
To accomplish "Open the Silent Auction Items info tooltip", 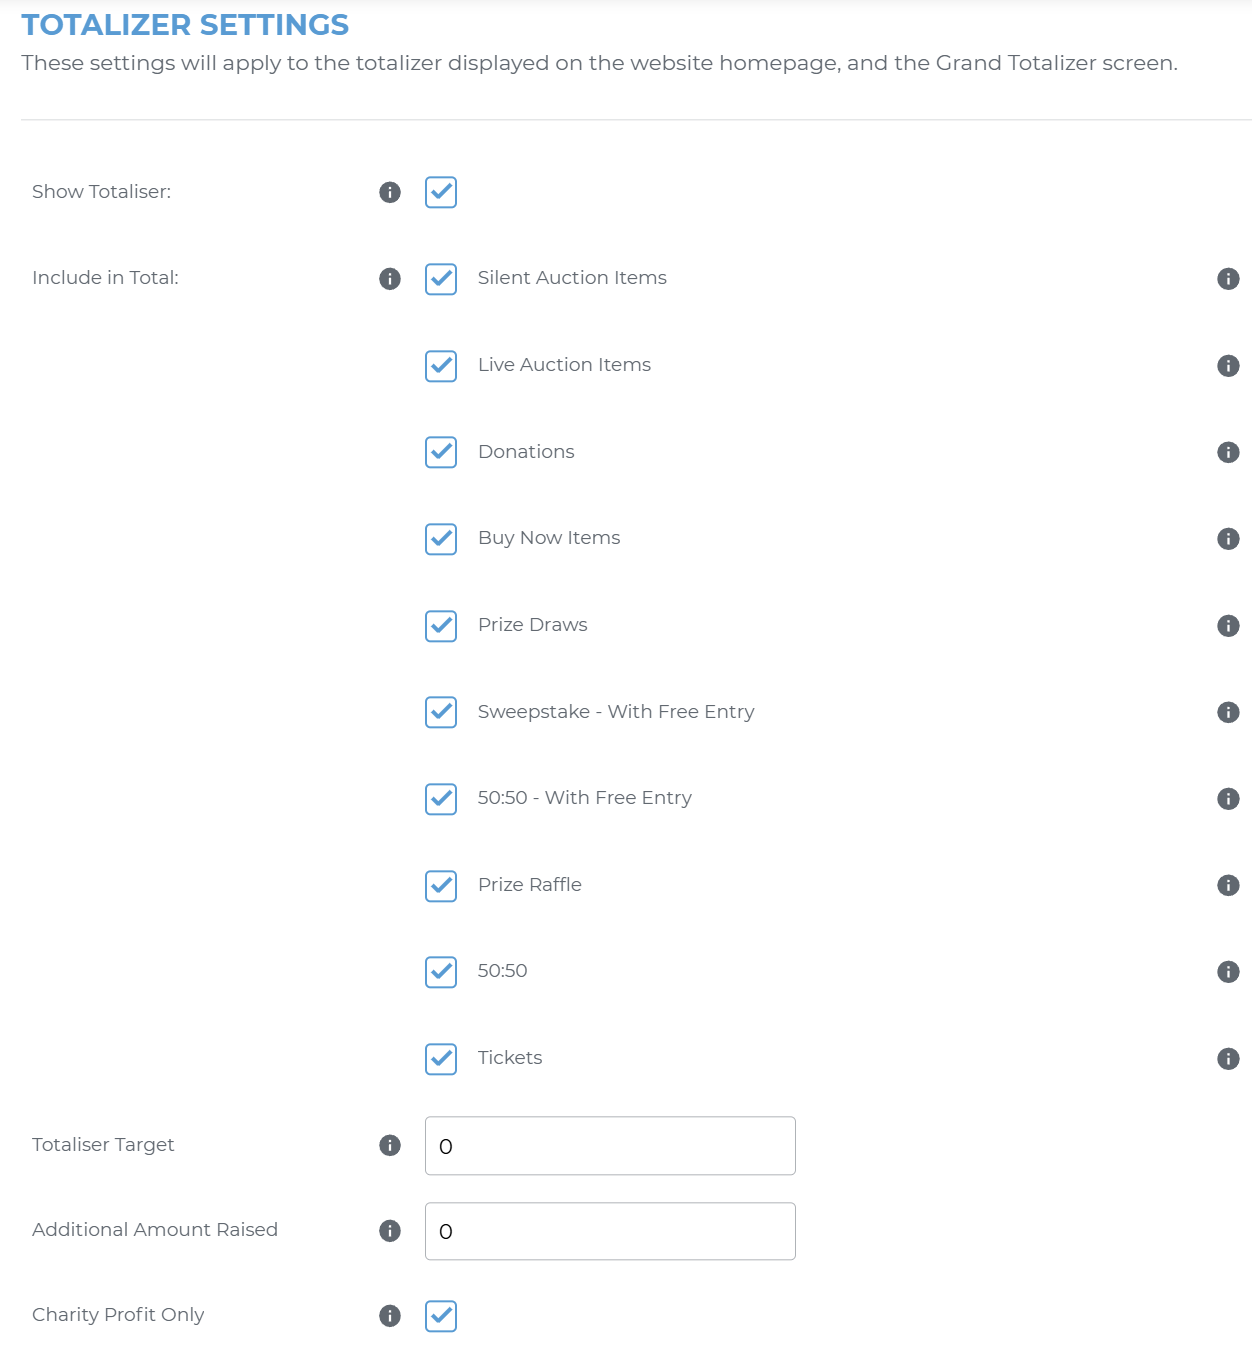I will click(x=1229, y=280).
